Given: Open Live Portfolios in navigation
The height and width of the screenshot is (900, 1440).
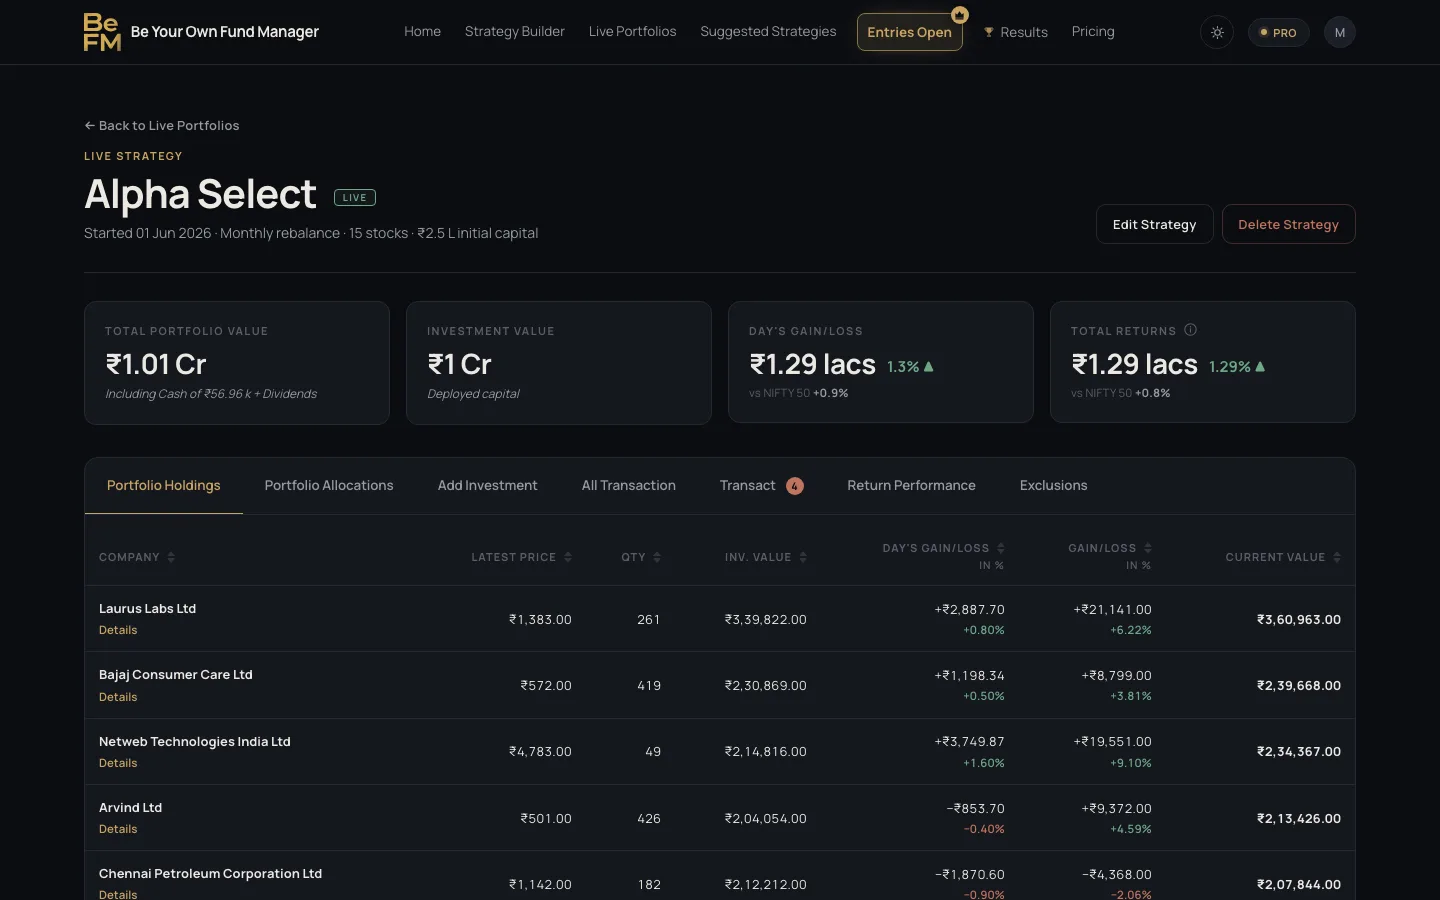Looking at the screenshot, I should tap(633, 32).
